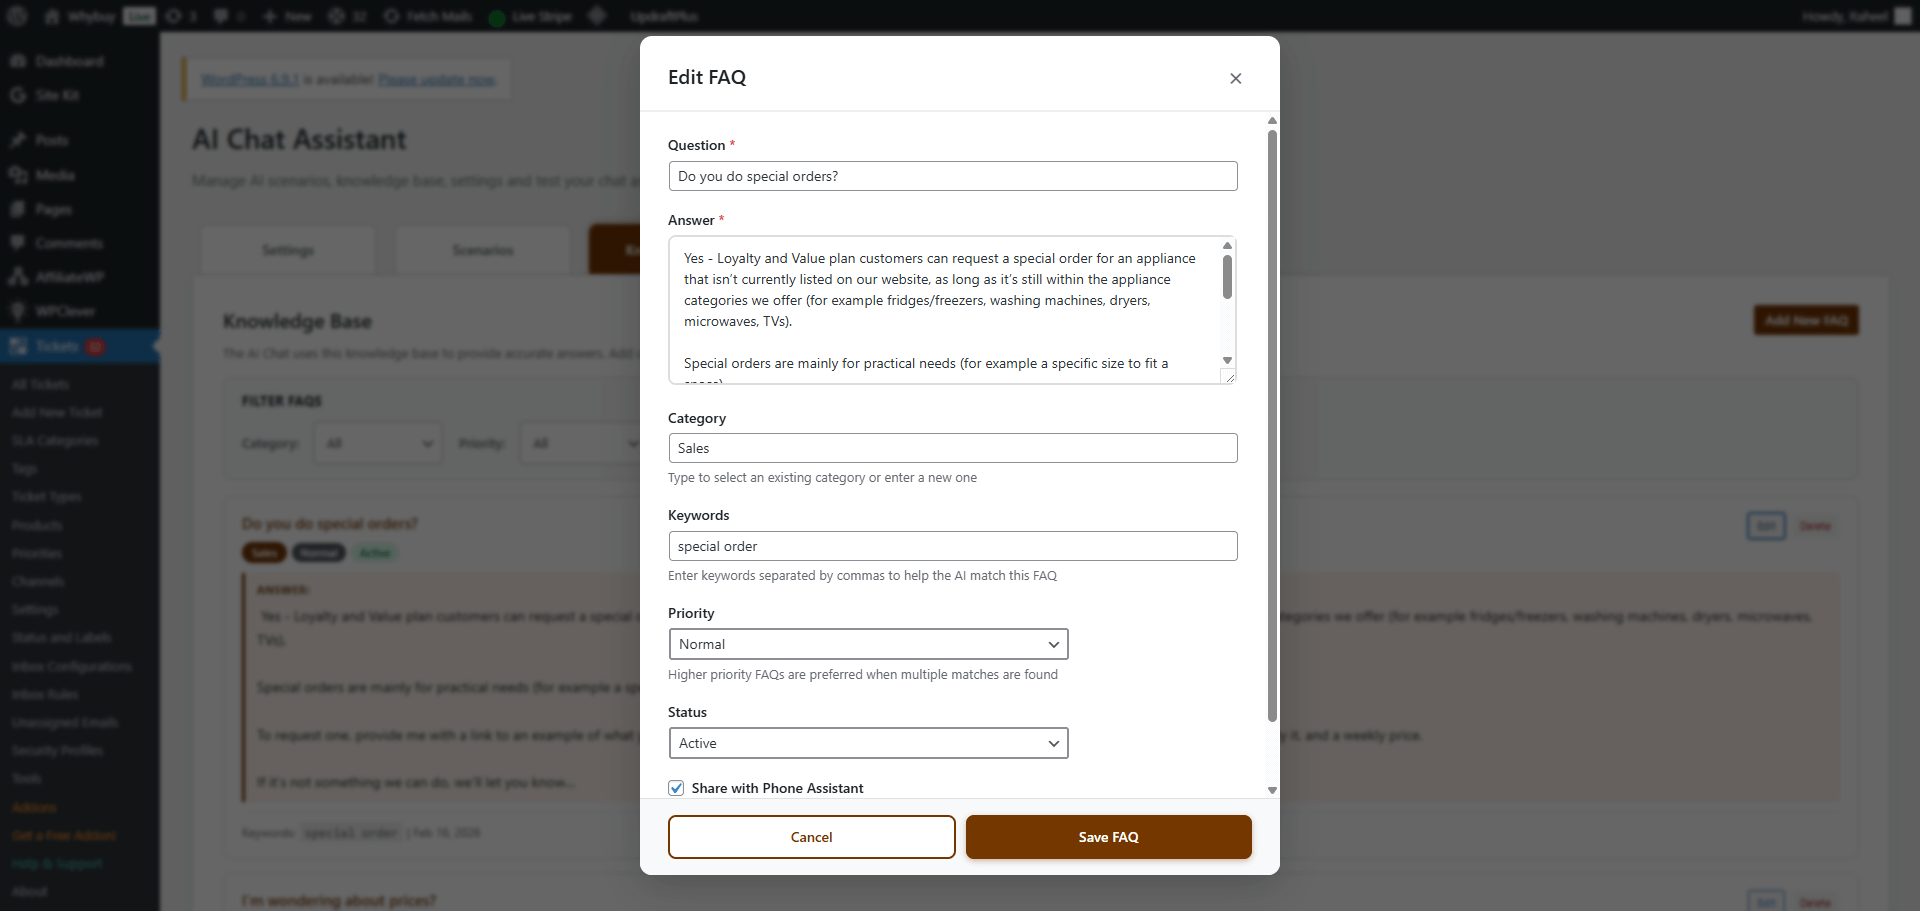The width and height of the screenshot is (1920, 911).
Task: Switch to the Scenarios tab
Action: (x=483, y=250)
